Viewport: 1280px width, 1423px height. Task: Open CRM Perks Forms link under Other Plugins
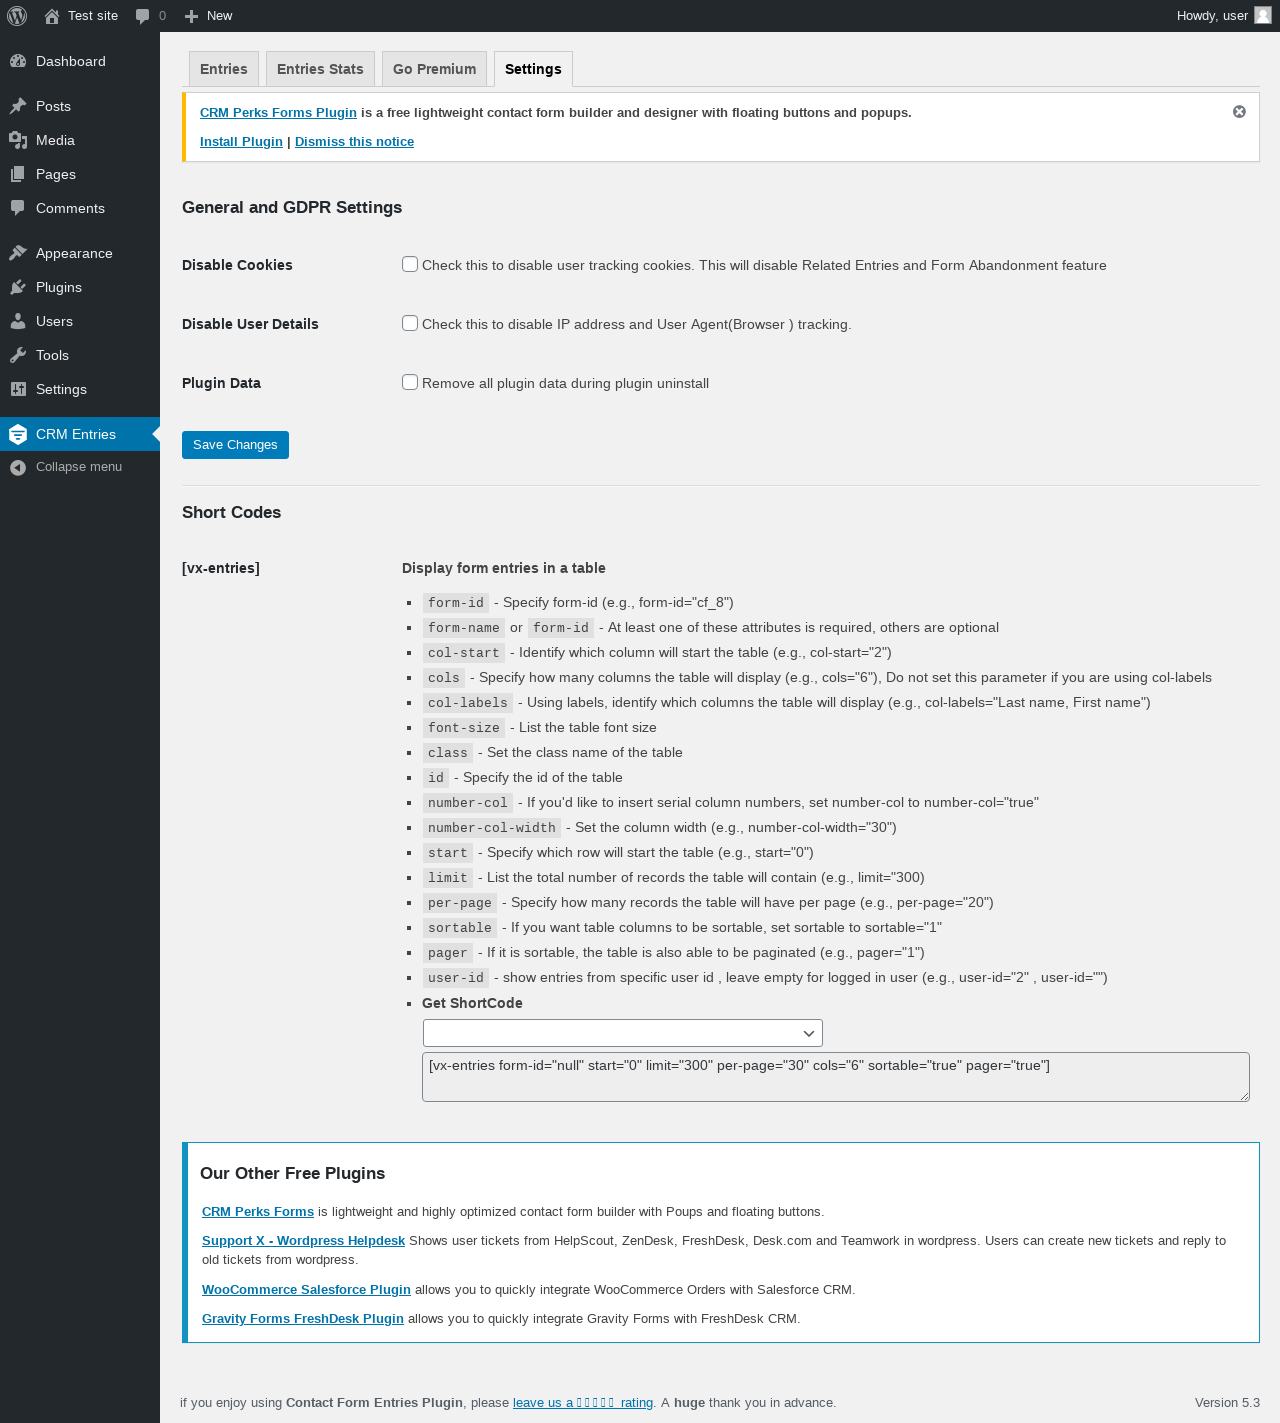[258, 1211]
